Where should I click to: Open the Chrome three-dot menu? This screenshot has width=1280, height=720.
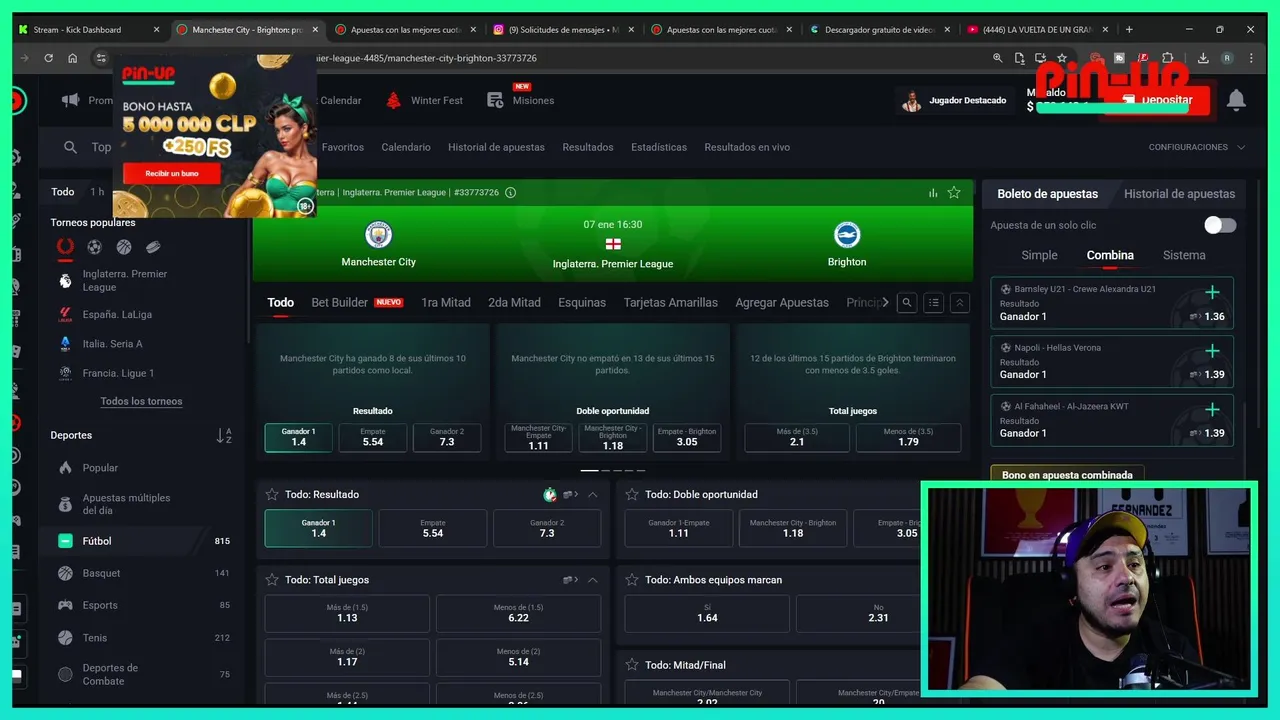click(1250, 58)
